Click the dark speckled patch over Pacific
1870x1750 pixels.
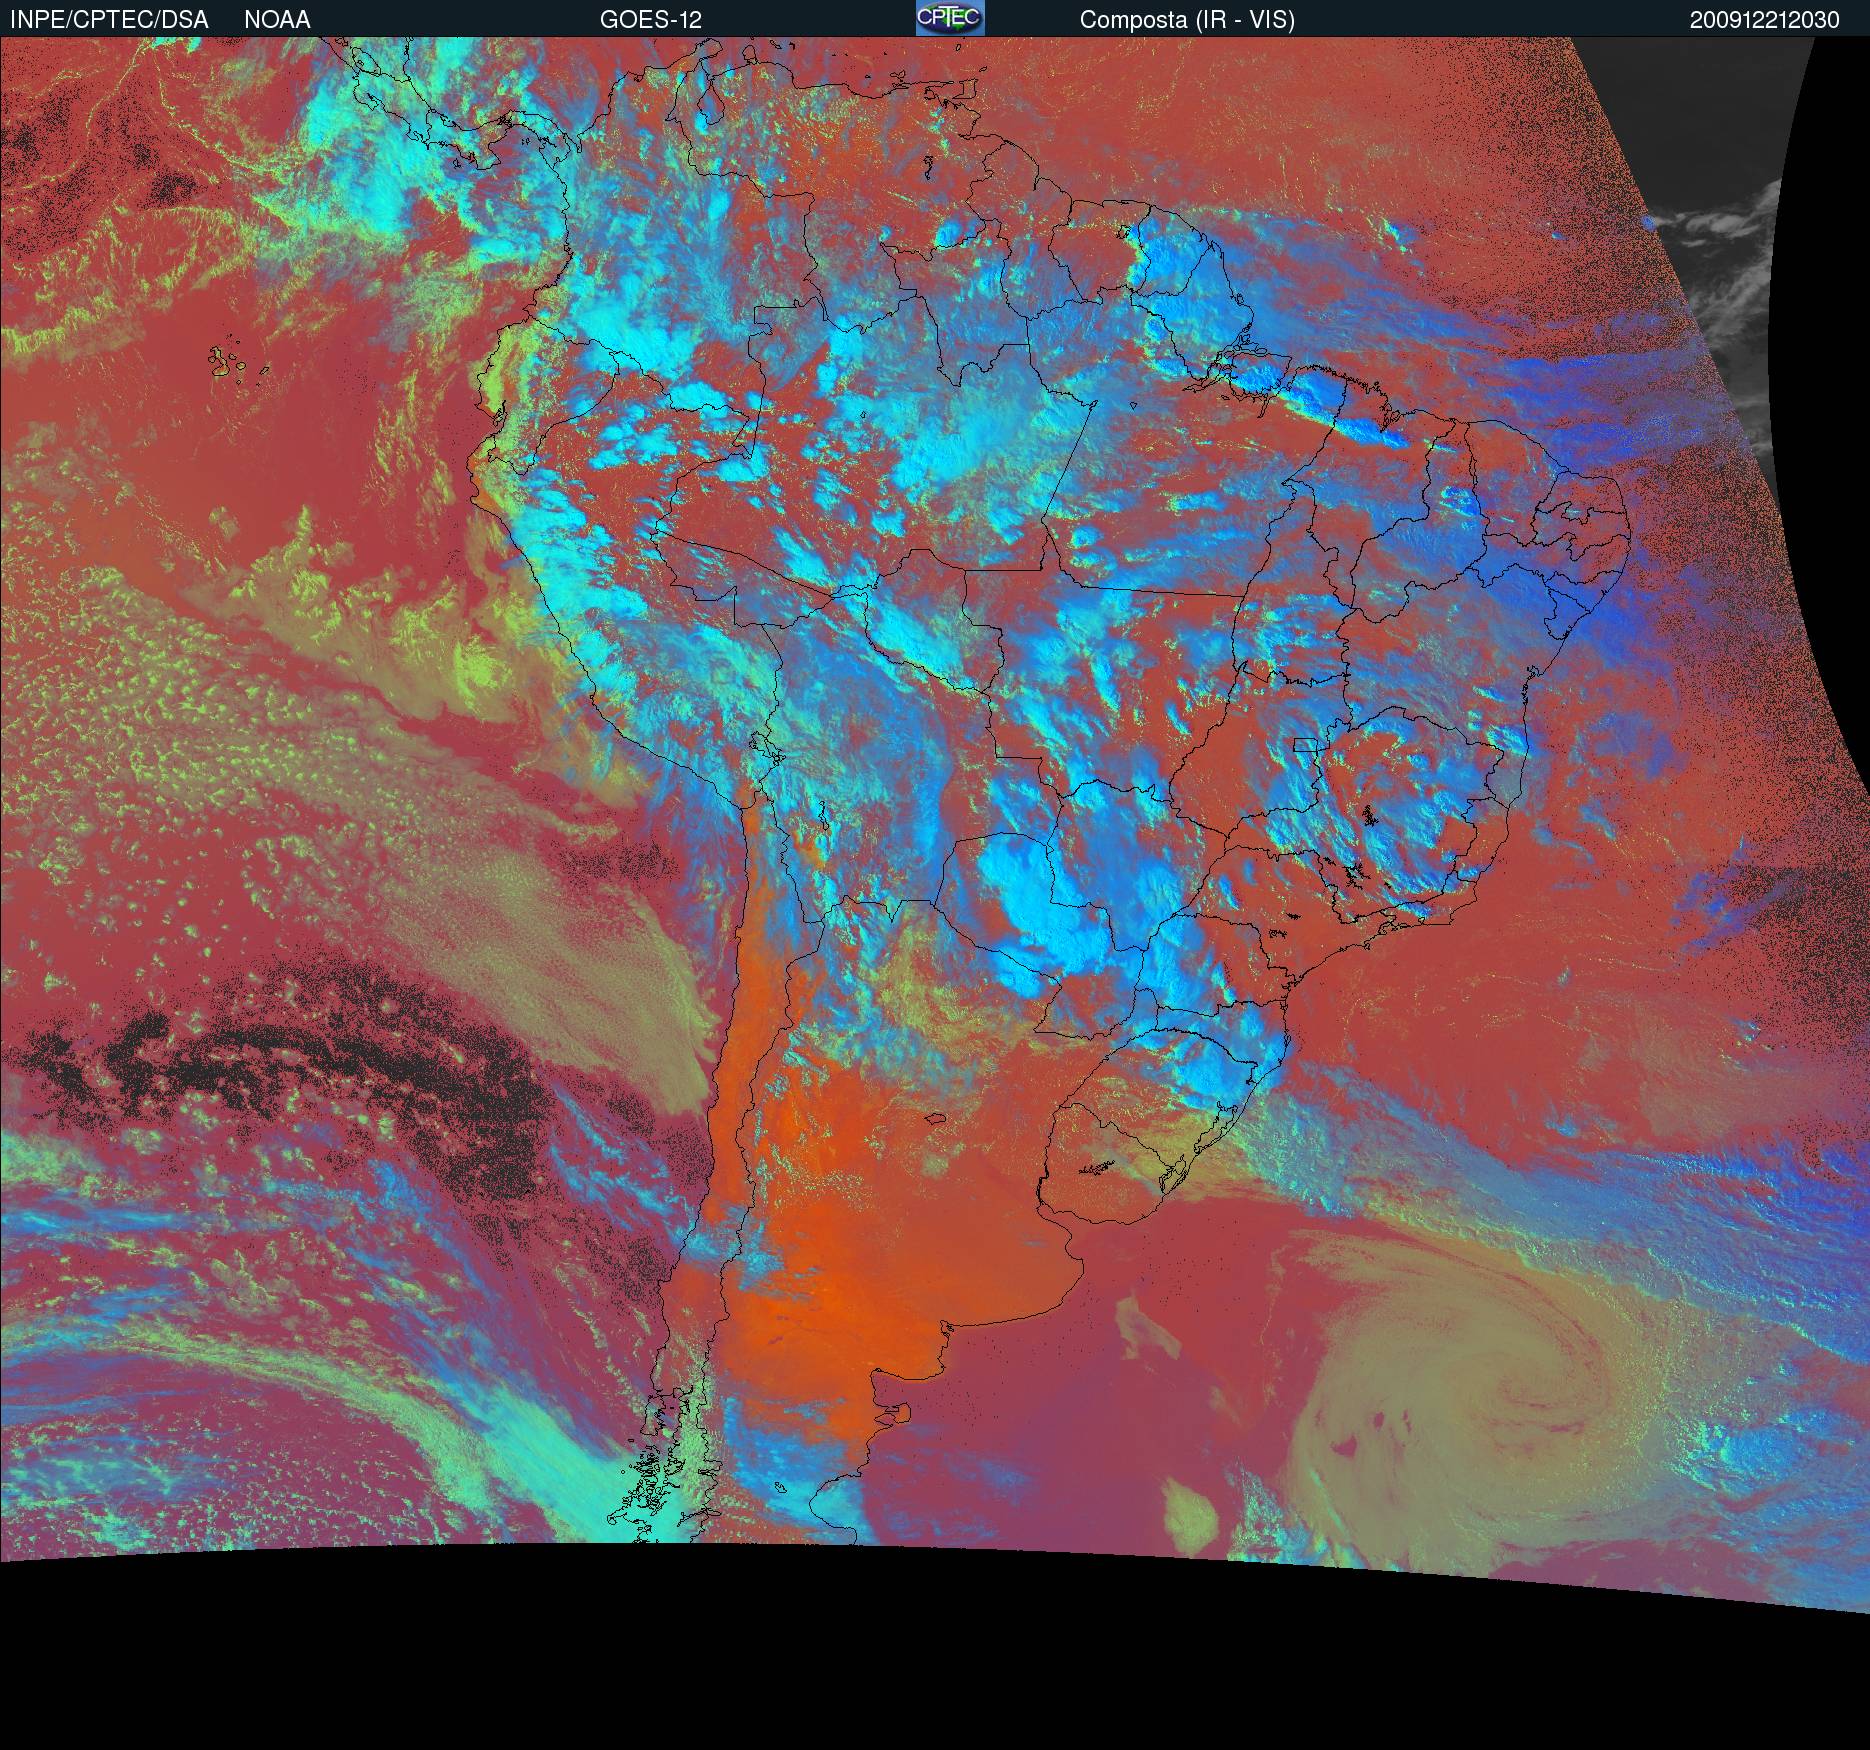coord(300,1060)
